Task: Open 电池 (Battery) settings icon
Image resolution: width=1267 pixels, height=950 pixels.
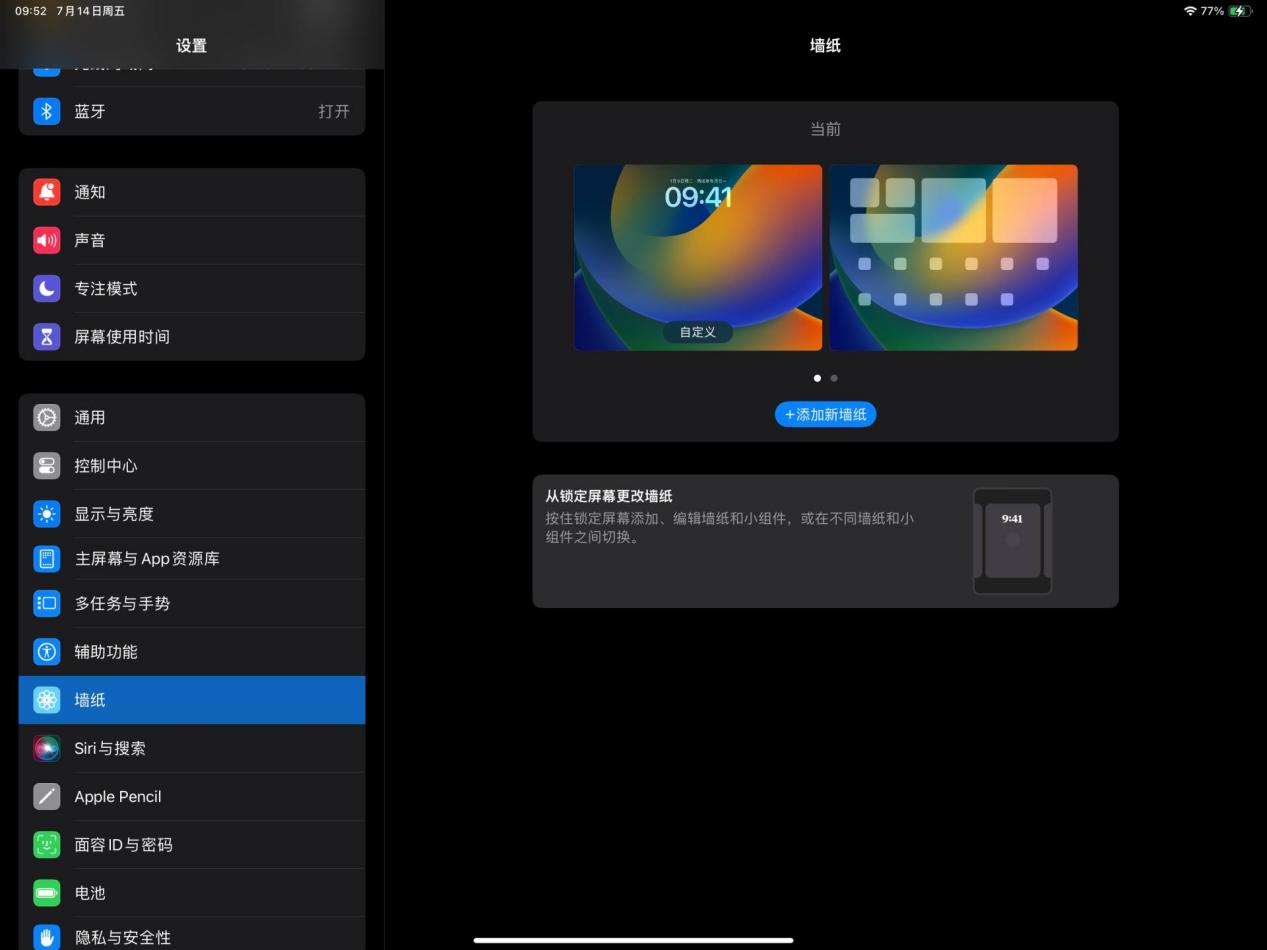Action: click(x=47, y=893)
